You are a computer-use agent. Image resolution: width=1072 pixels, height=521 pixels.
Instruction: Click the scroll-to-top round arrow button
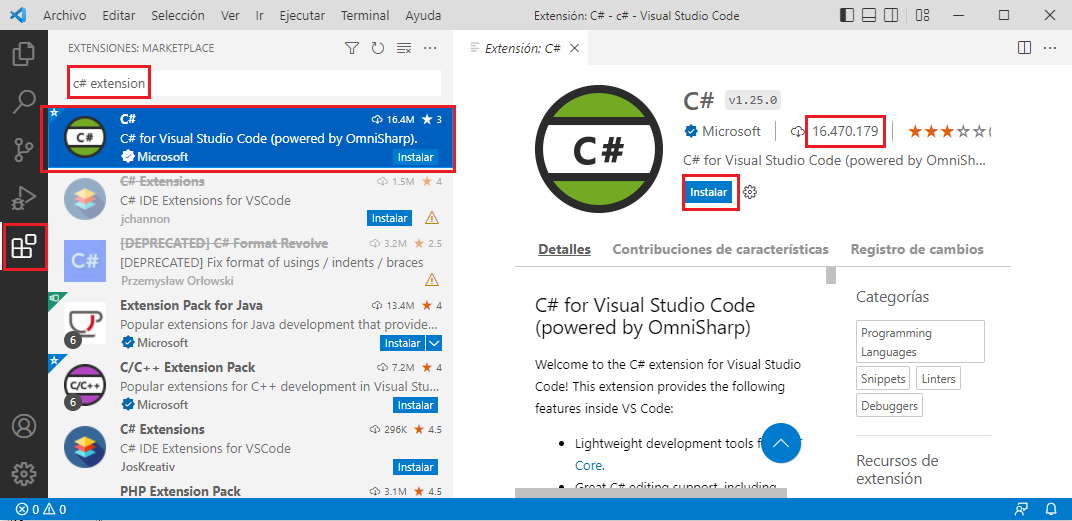781,443
